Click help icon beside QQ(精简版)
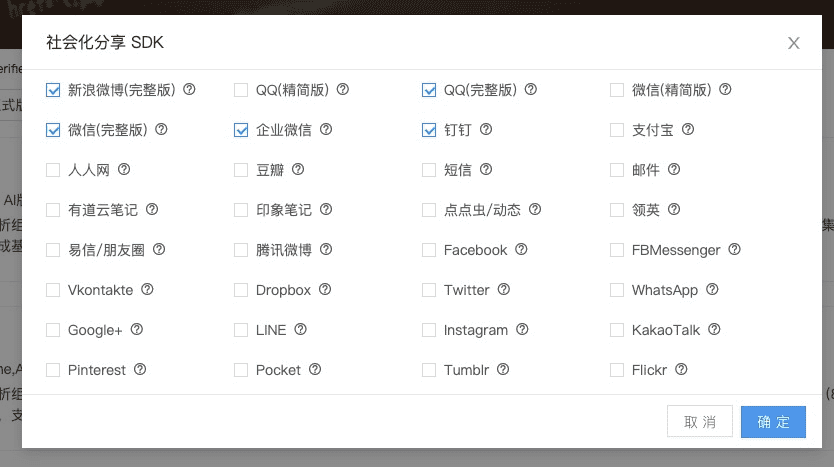Viewport: 834px width, 467px height. pyautogui.click(x=343, y=89)
